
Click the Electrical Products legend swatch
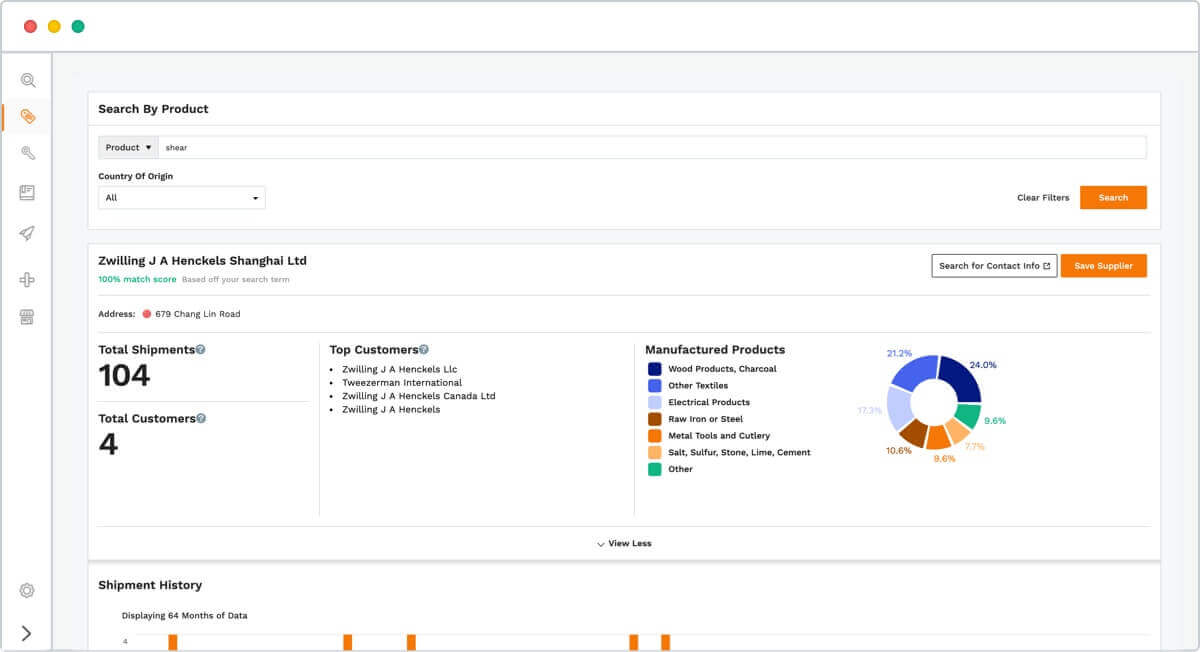click(655, 402)
